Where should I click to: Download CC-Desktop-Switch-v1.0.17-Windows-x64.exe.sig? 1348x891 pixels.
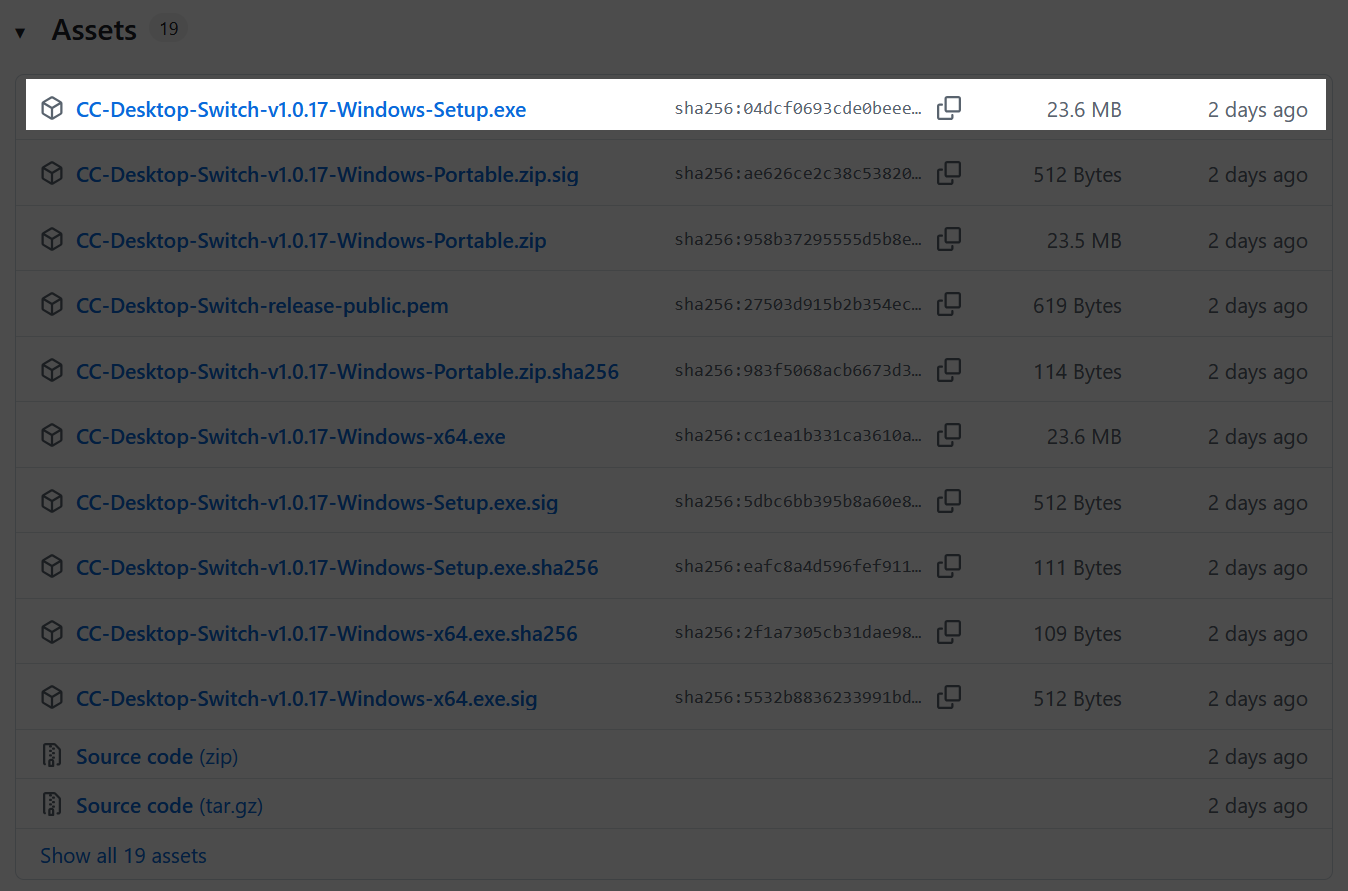306,699
